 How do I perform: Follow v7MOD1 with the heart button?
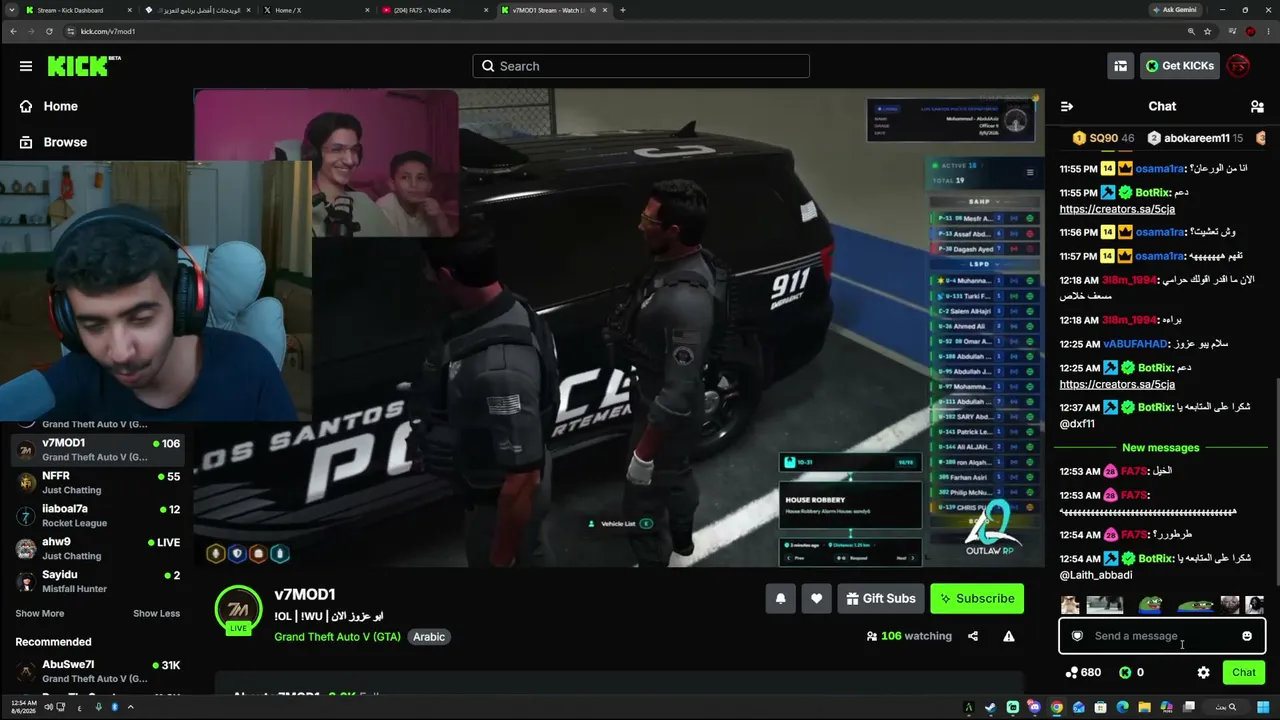coord(816,598)
